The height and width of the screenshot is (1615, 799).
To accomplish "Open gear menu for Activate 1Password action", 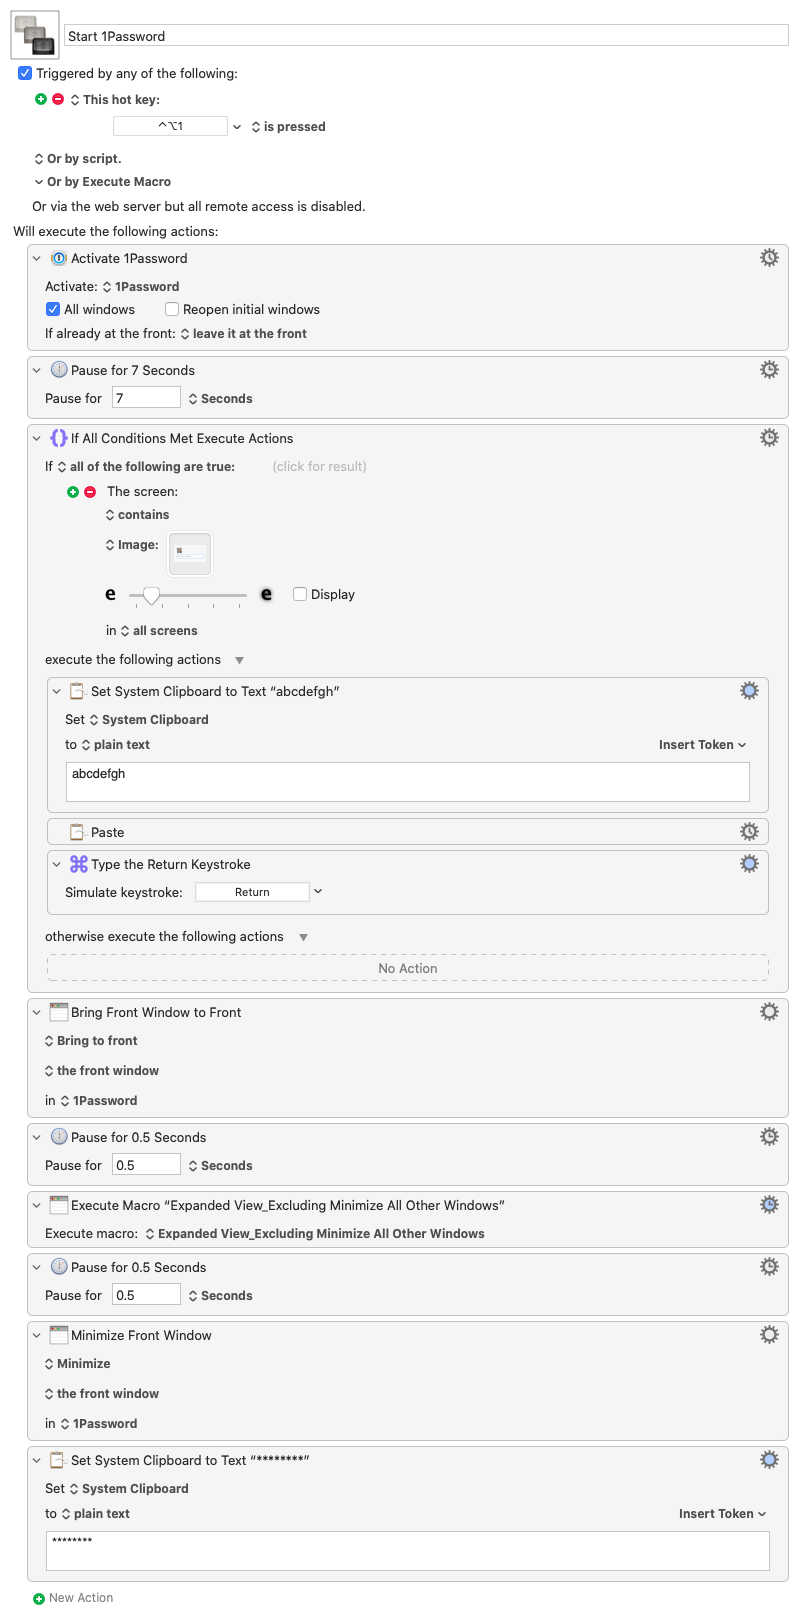I will 769,258.
